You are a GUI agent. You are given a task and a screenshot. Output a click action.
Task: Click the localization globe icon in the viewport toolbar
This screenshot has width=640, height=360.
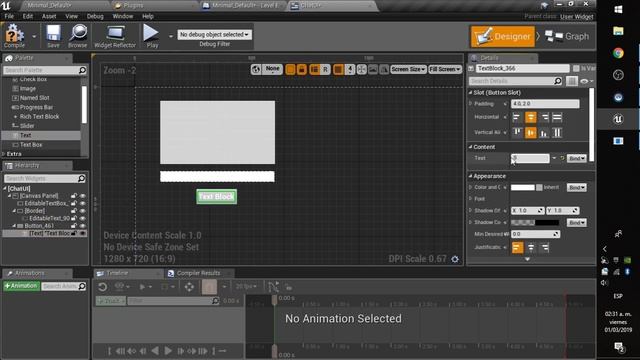coord(256,69)
